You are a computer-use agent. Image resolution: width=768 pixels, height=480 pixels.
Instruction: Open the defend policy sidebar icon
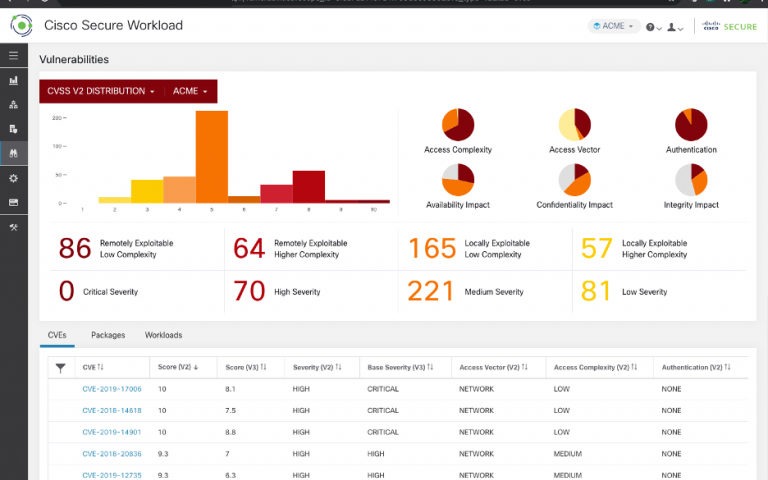13,129
